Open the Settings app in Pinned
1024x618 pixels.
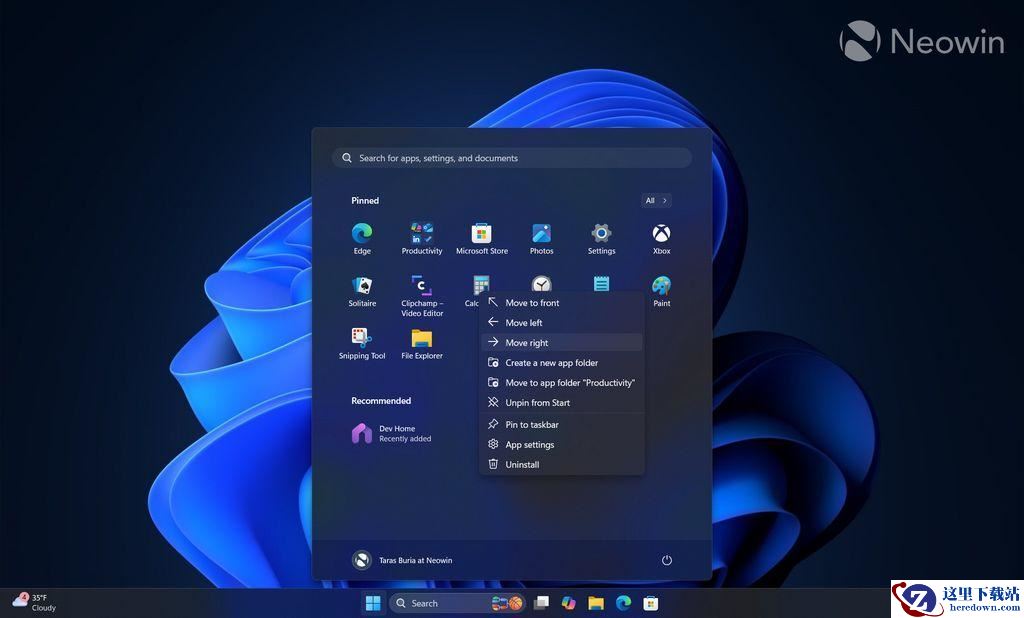(601, 238)
